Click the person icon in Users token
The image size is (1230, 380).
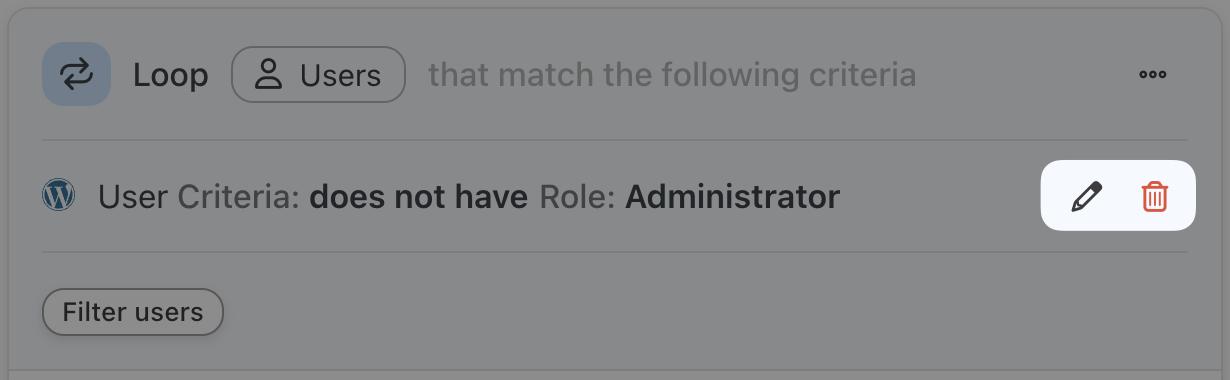point(267,74)
